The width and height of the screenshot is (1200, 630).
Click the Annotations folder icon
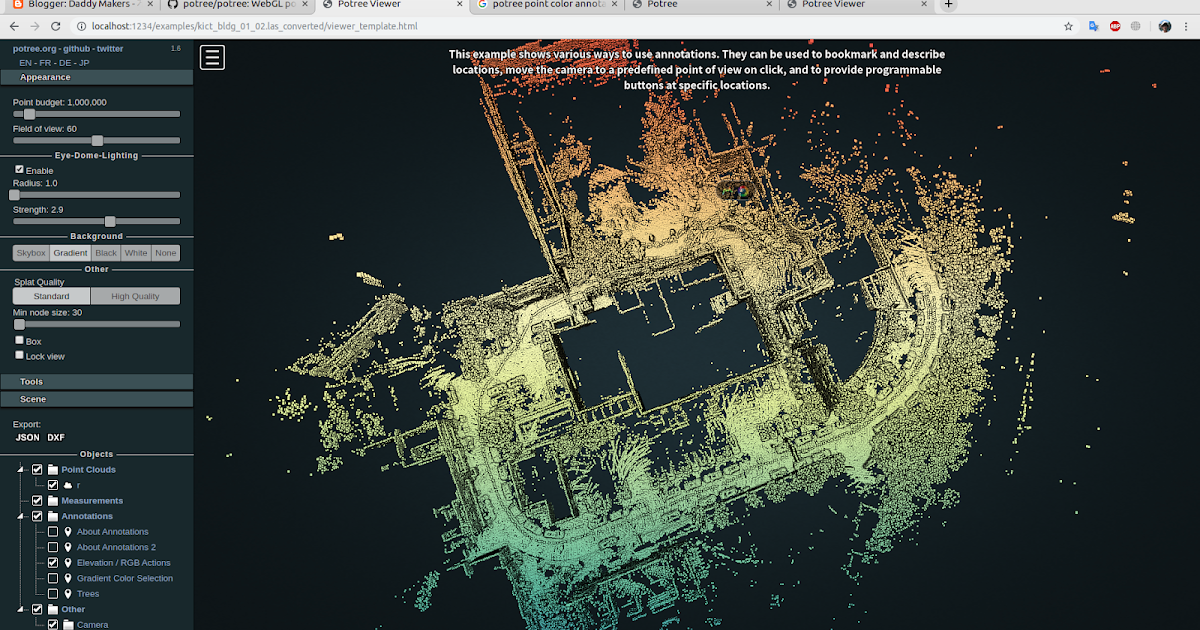tap(53, 516)
